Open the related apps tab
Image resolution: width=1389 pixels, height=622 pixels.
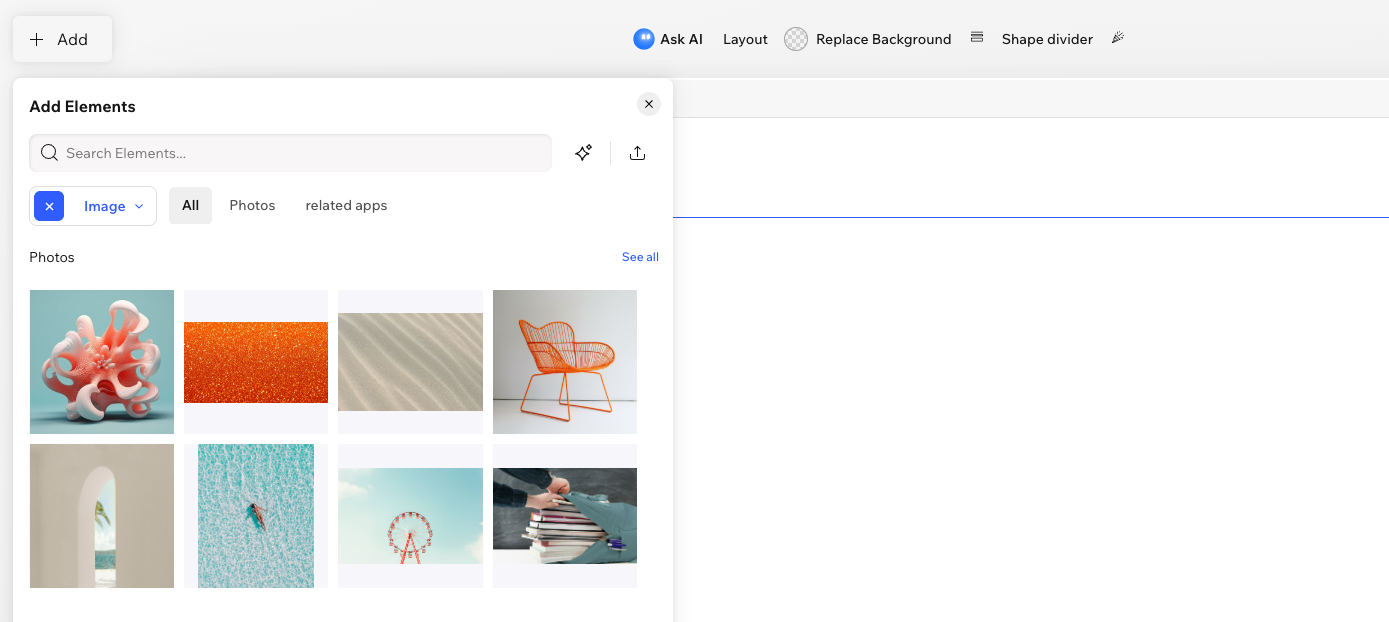346,205
